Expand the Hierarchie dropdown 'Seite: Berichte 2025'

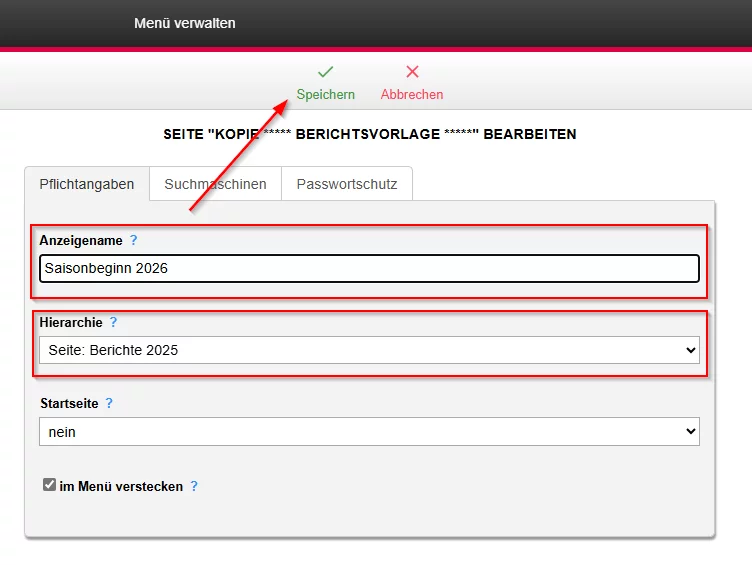[x=369, y=350]
